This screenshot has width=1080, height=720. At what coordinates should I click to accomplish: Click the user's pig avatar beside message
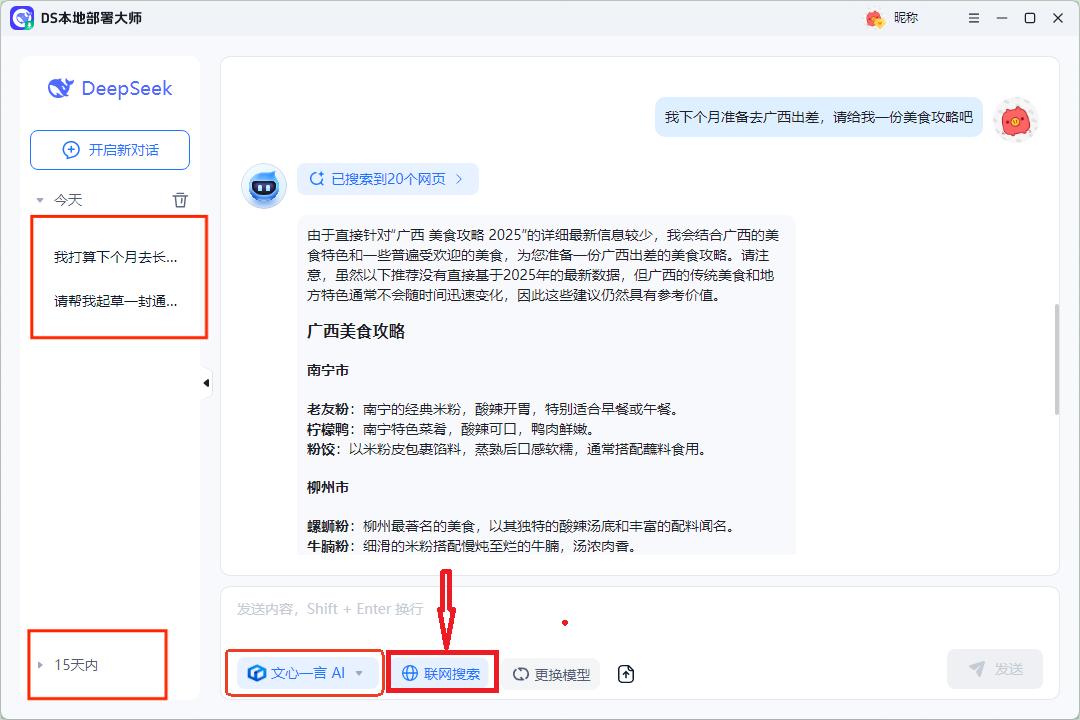click(x=1015, y=121)
